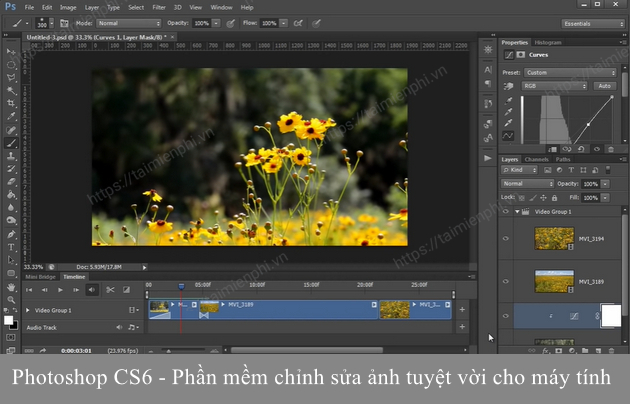This screenshot has width=630, height=404.
Task: Click the scissors split clip icon
Action: click(109, 290)
